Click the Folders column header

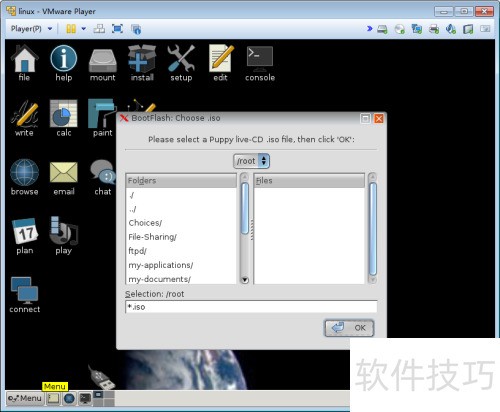point(181,181)
